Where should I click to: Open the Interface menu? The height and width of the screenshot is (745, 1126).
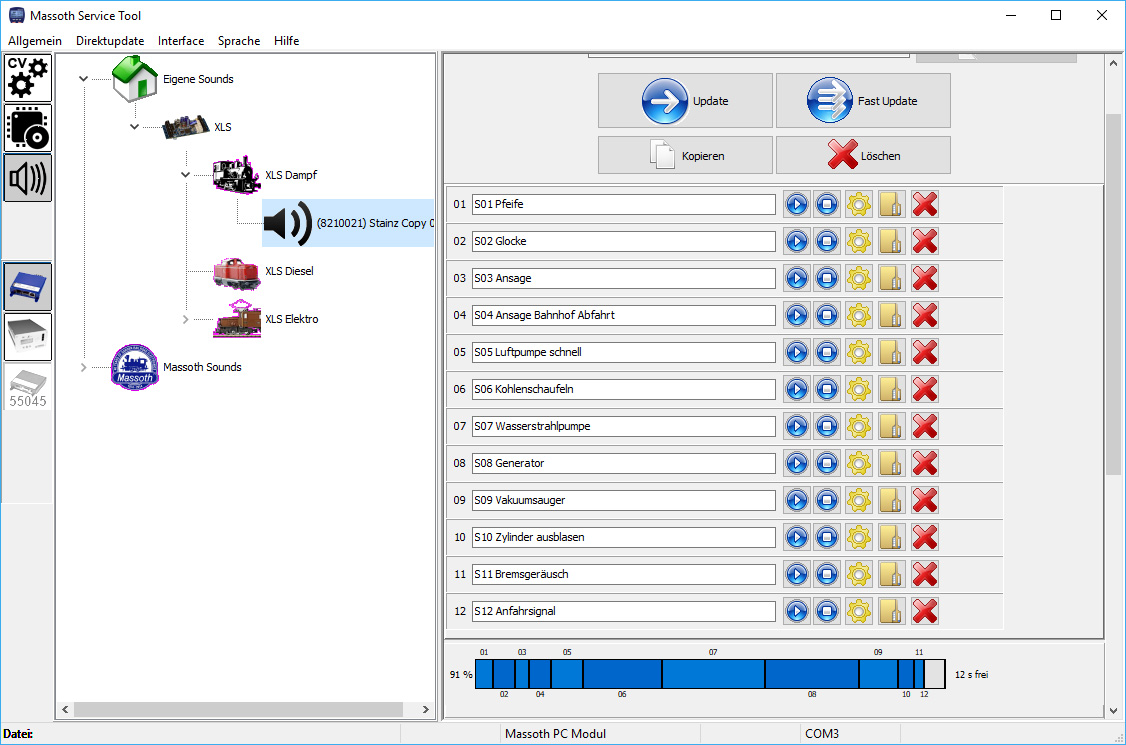click(x=181, y=41)
